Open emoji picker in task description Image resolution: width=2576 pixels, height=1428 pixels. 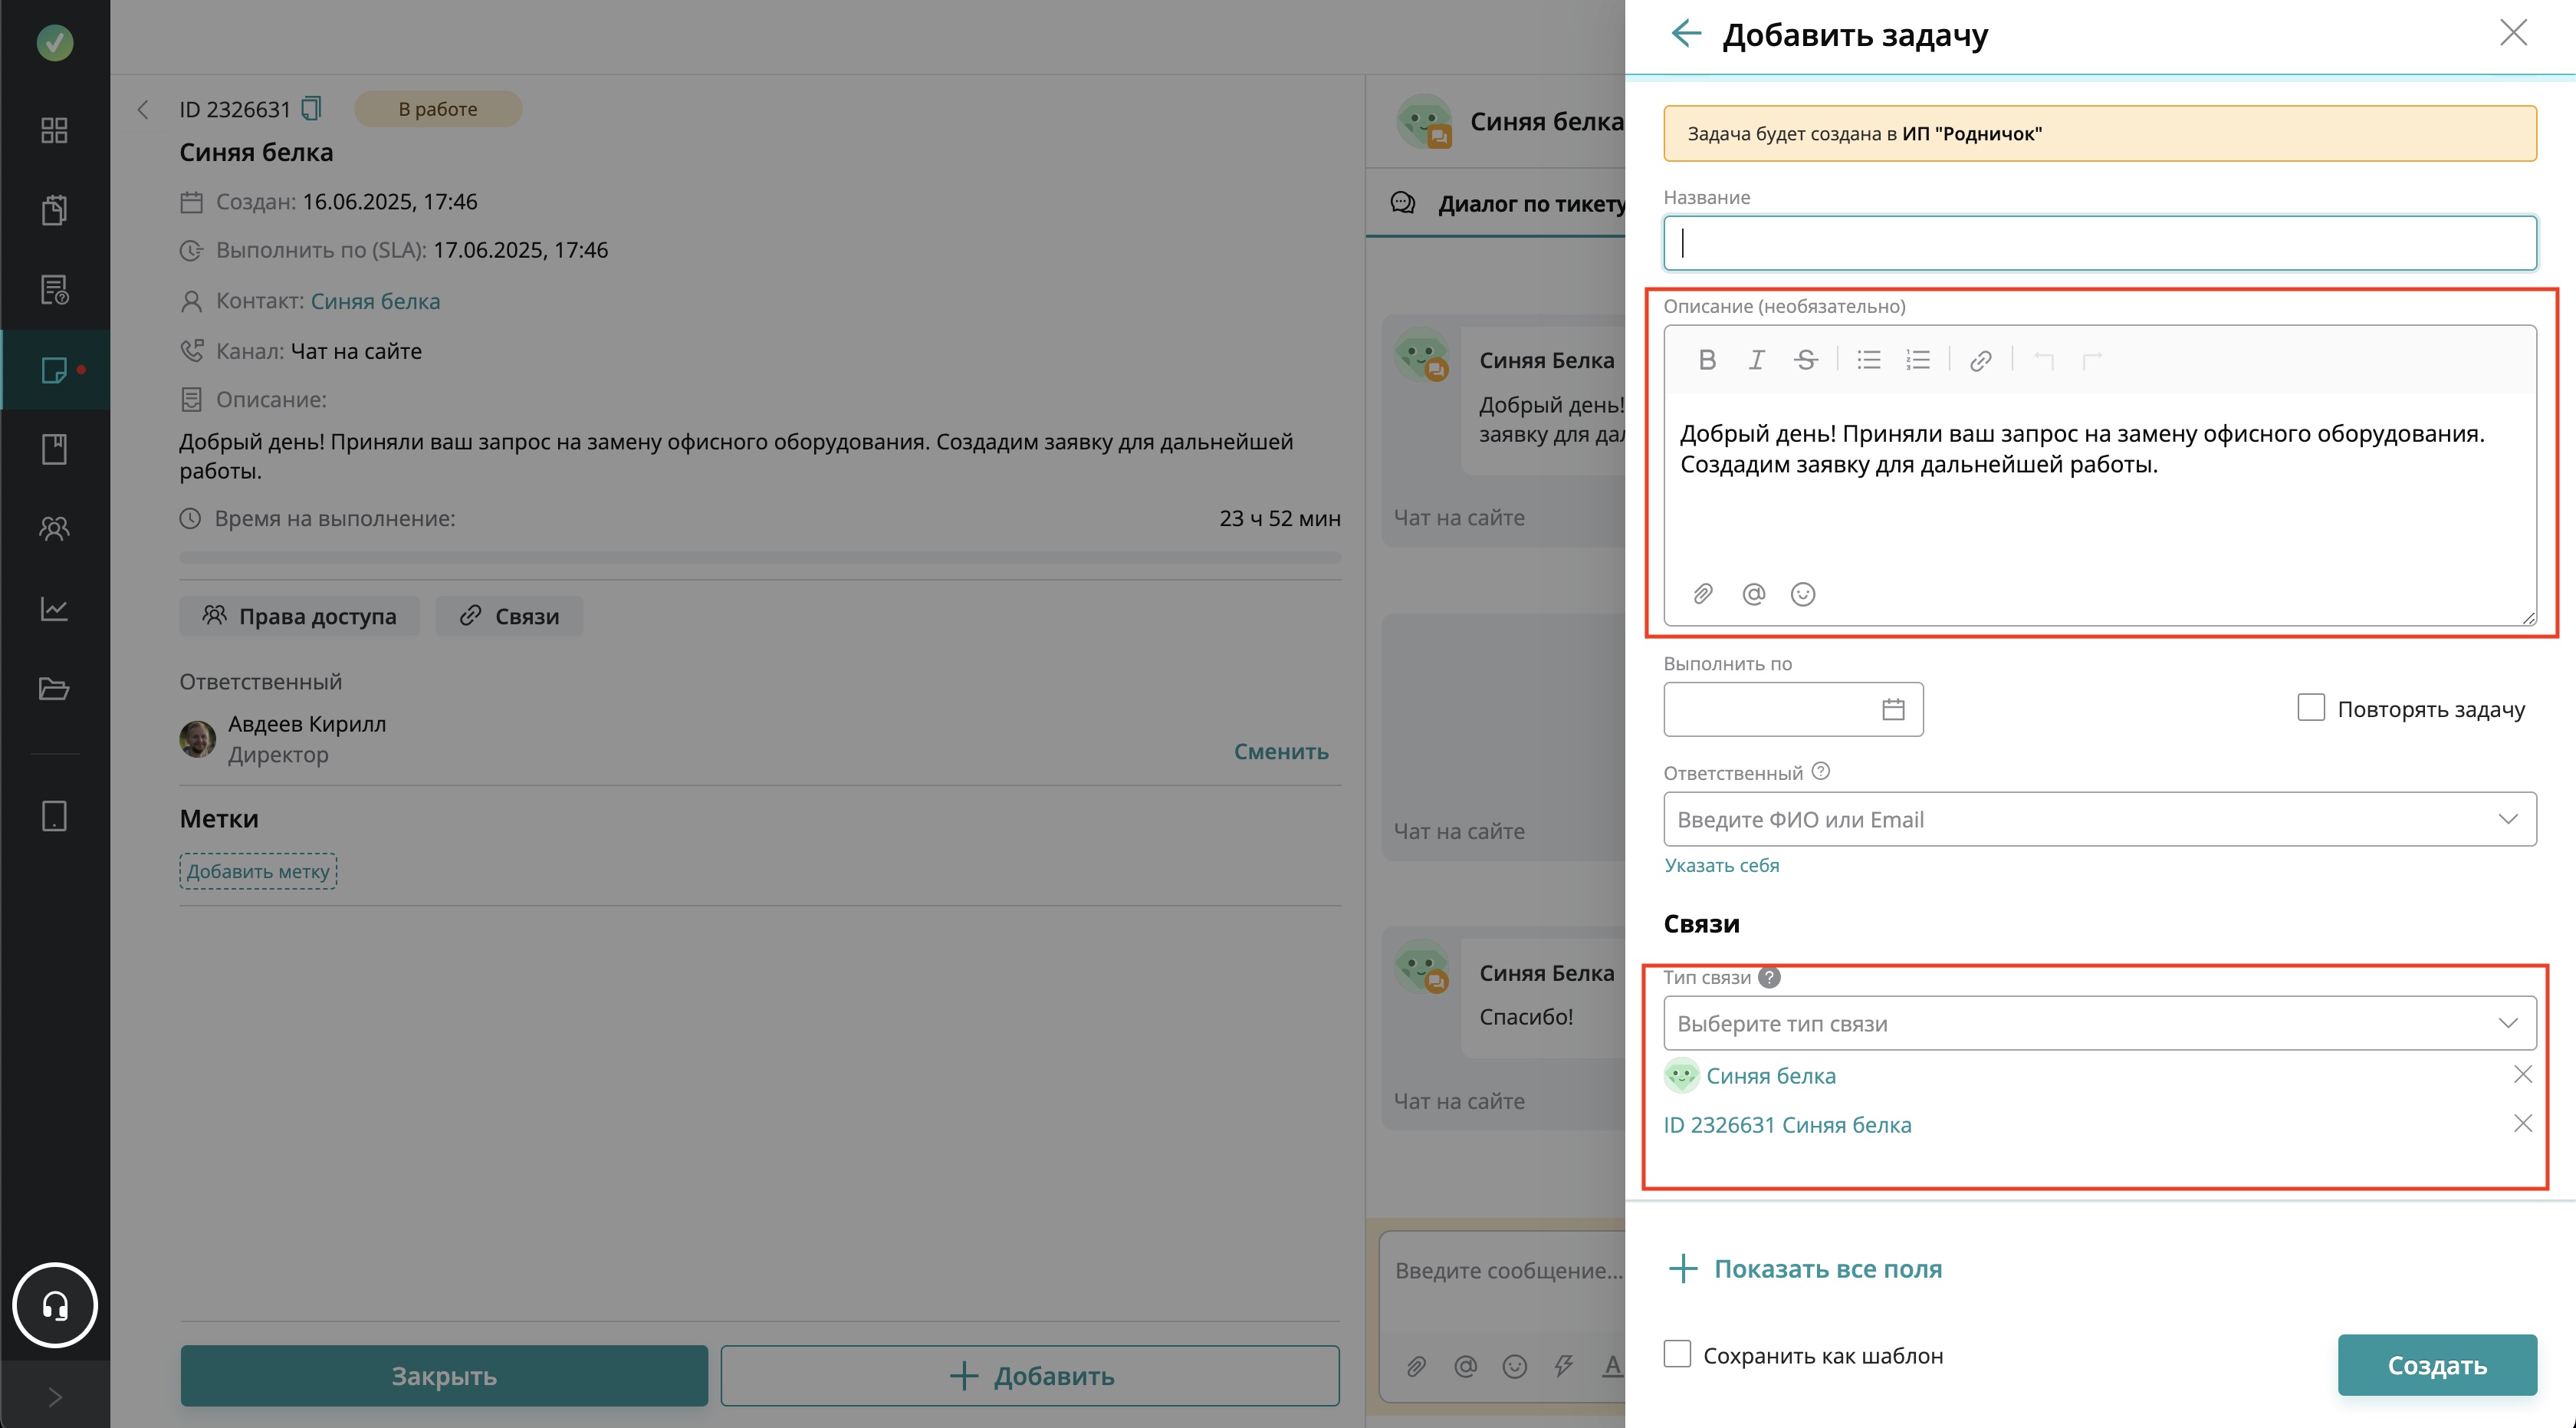[x=1802, y=594]
